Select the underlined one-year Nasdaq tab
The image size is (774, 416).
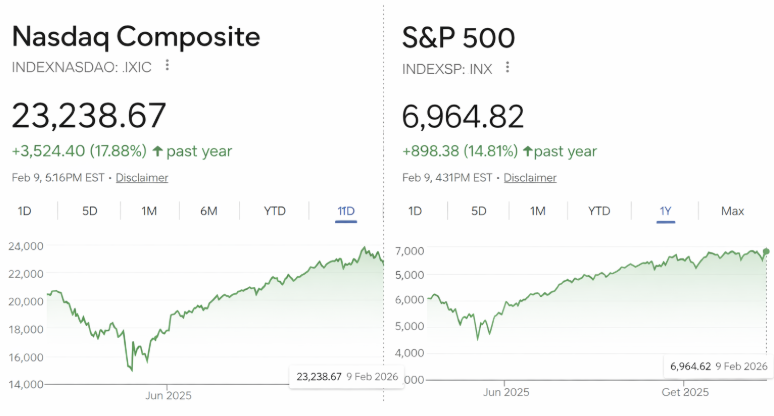point(346,211)
